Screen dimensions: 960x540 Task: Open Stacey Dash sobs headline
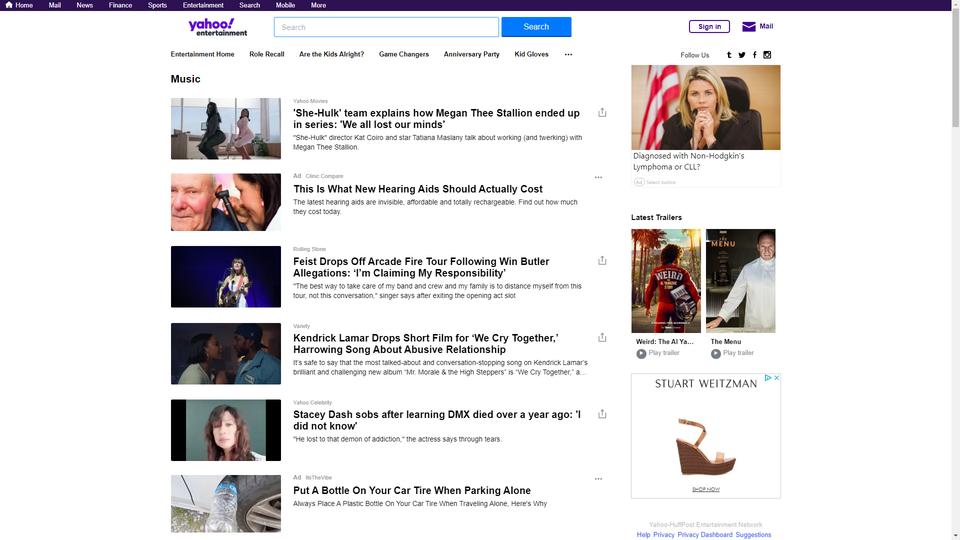coord(437,421)
